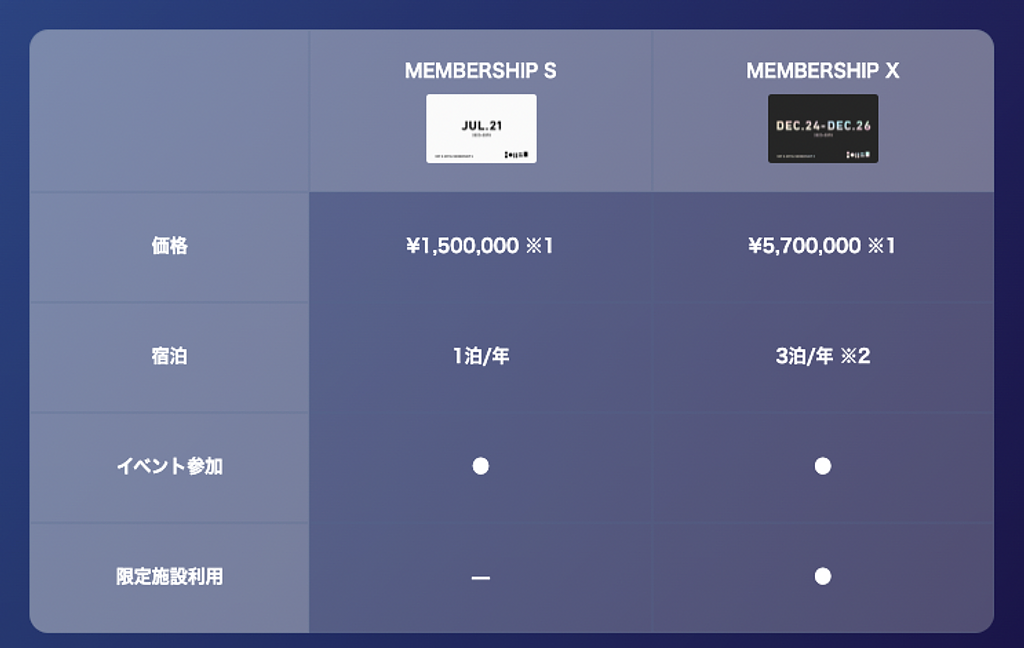Click the 限定施設利用 dash under MEMBERSHIP S

coord(481,577)
